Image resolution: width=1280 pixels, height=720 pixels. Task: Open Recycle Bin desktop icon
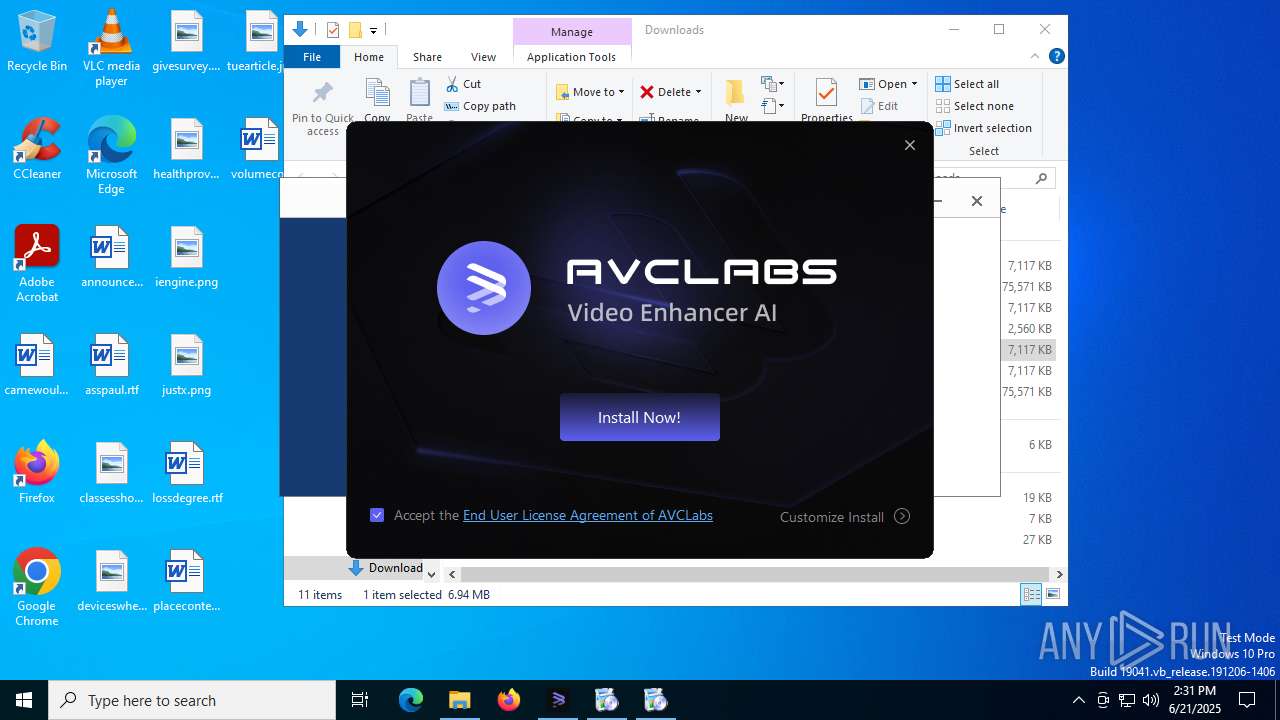click(37, 41)
